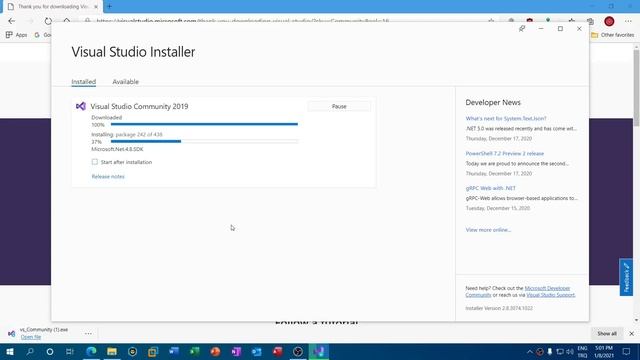Click the volume speaker tray icon
640x360 pixels.
click(x=570, y=351)
